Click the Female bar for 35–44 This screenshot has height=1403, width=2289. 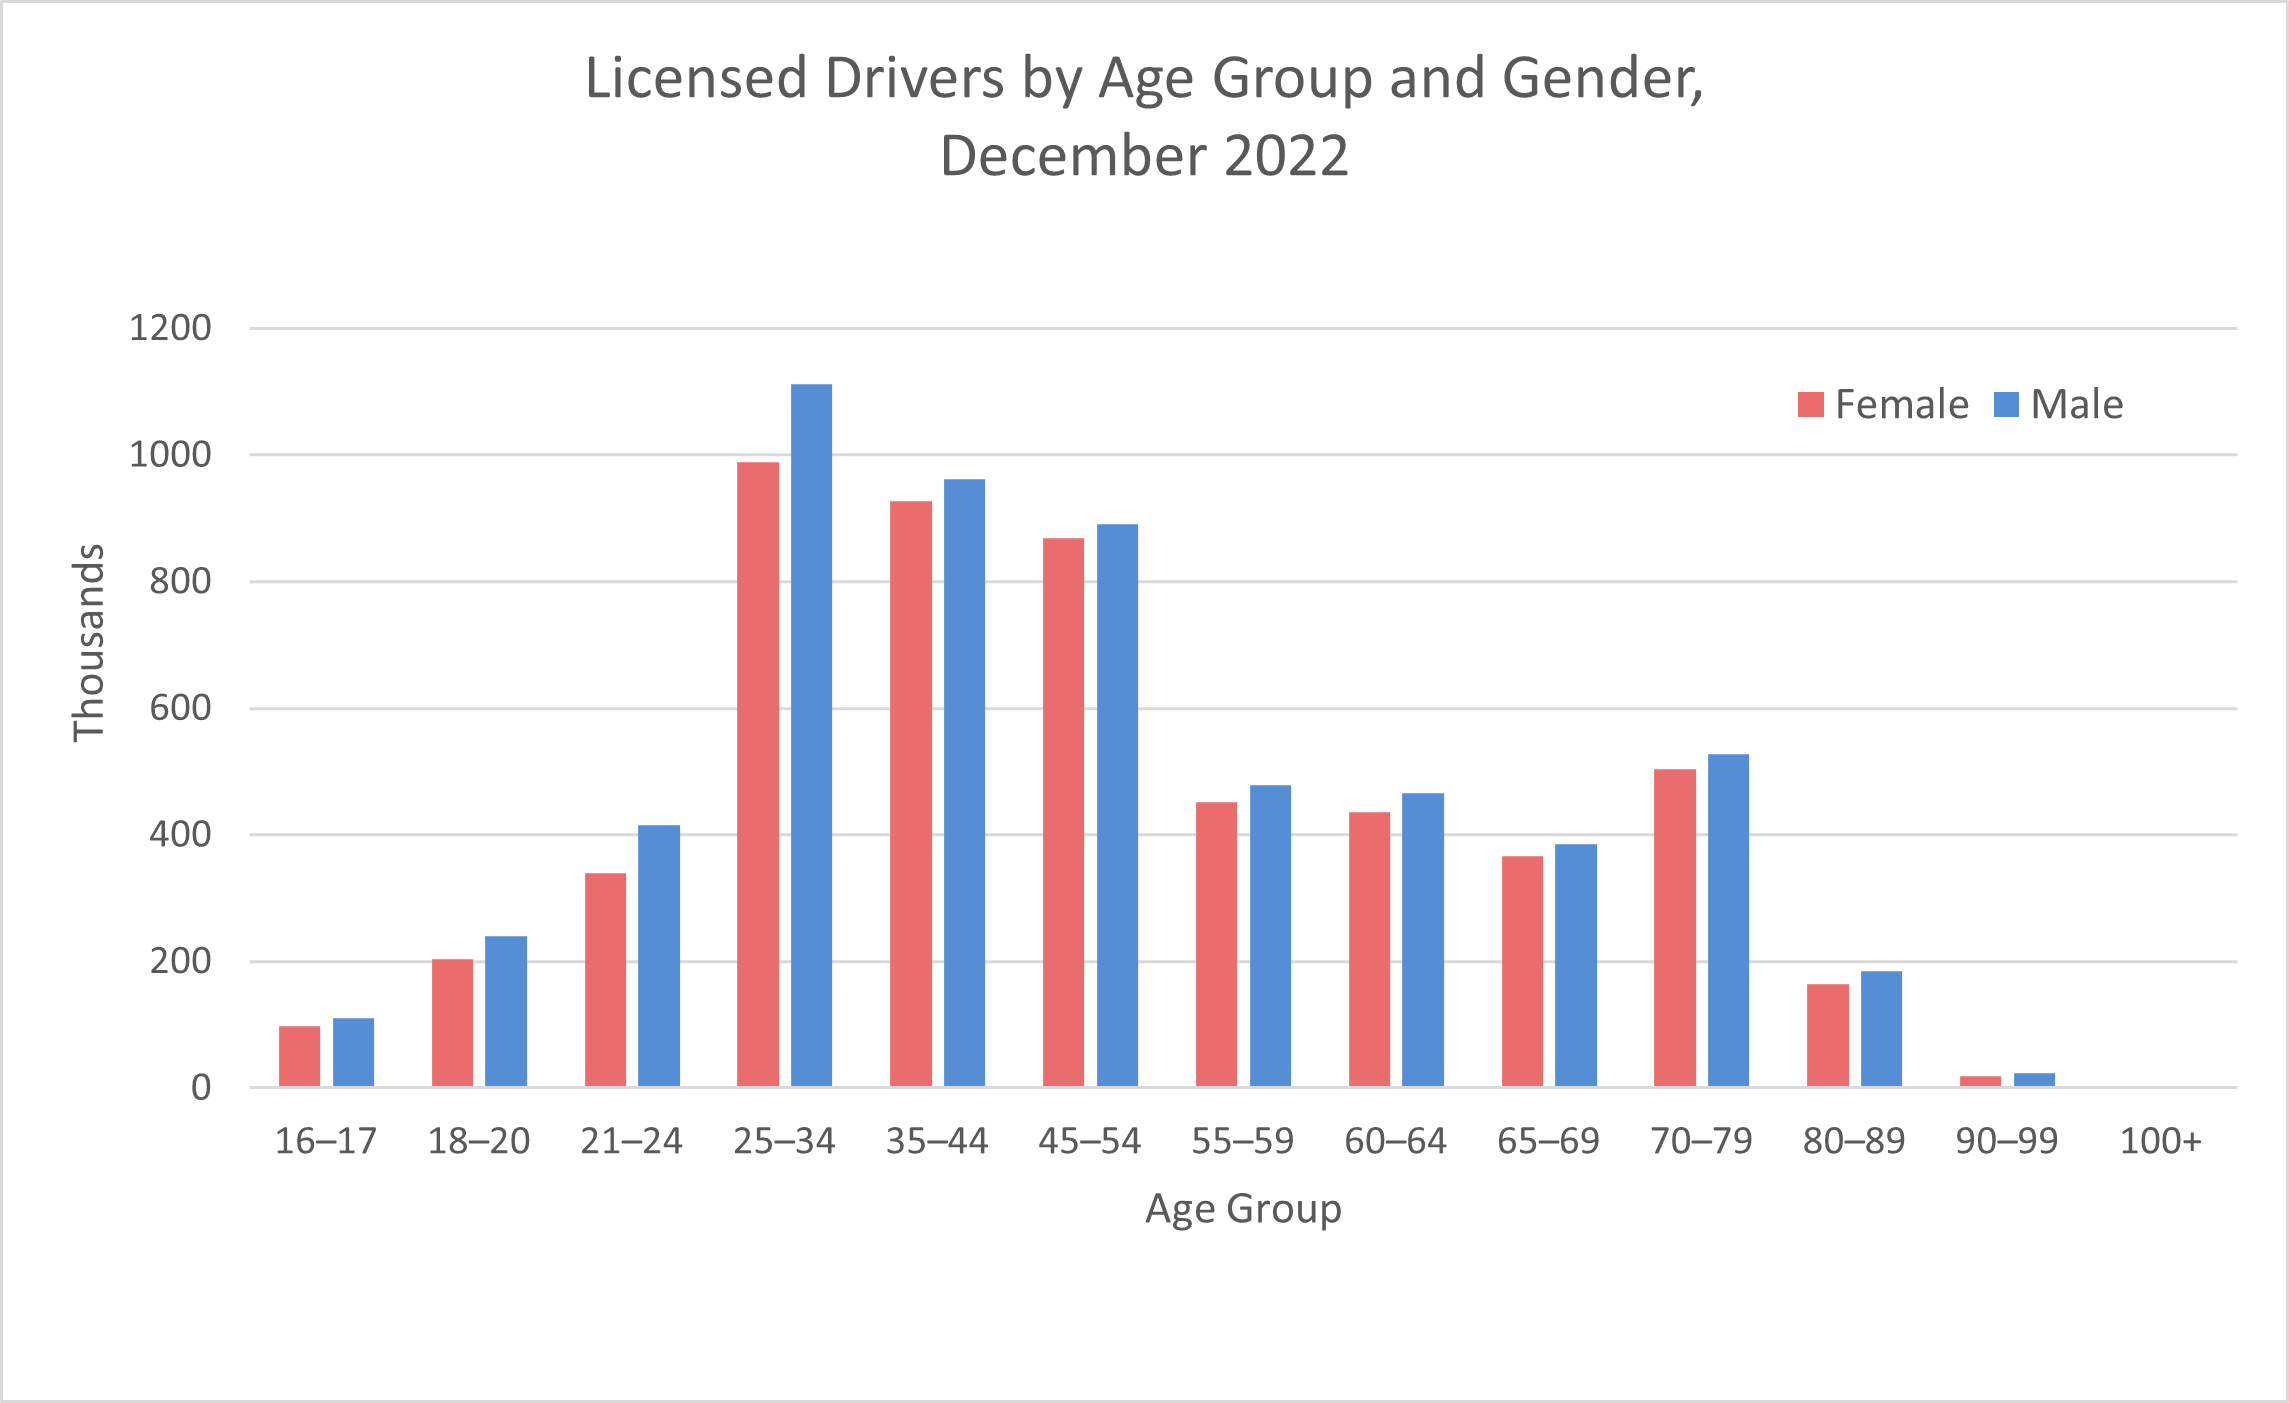[x=911, y=794]
